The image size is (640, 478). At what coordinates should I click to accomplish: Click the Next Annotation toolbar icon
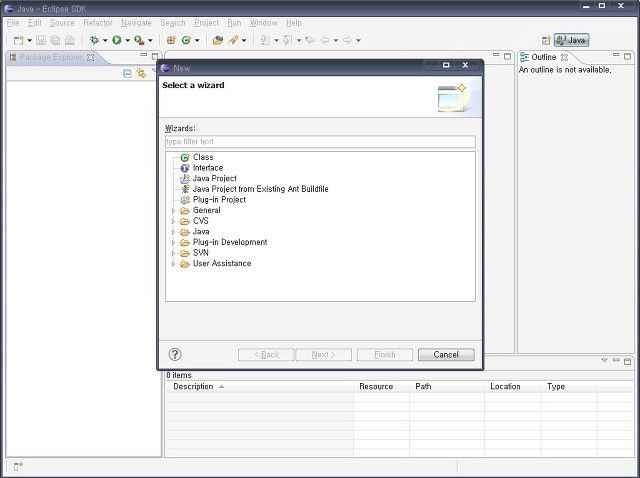click(265, 40)
